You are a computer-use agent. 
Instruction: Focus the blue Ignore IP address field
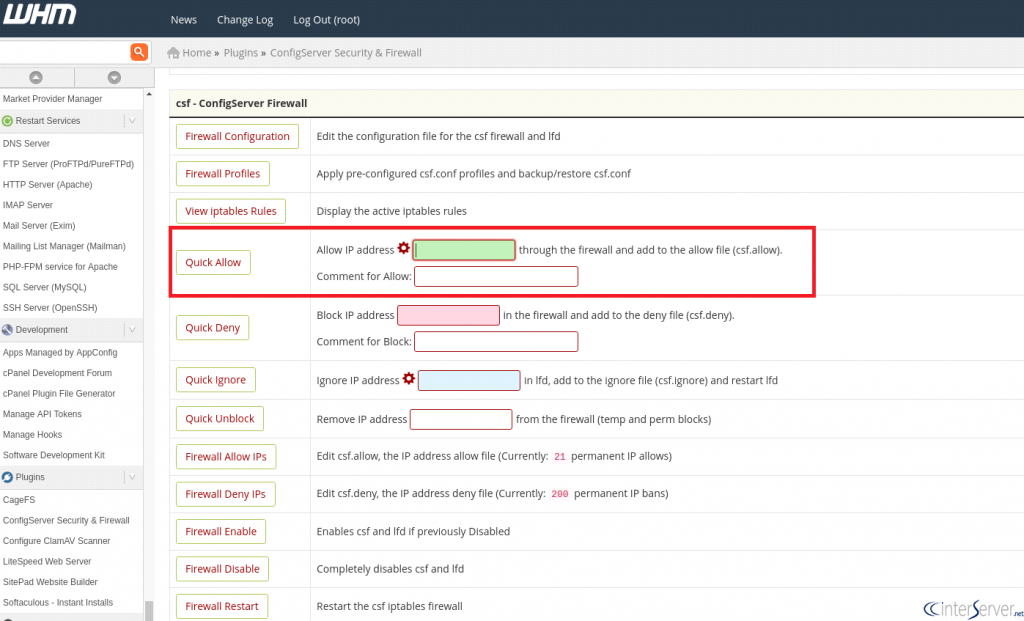coord(469,381)
